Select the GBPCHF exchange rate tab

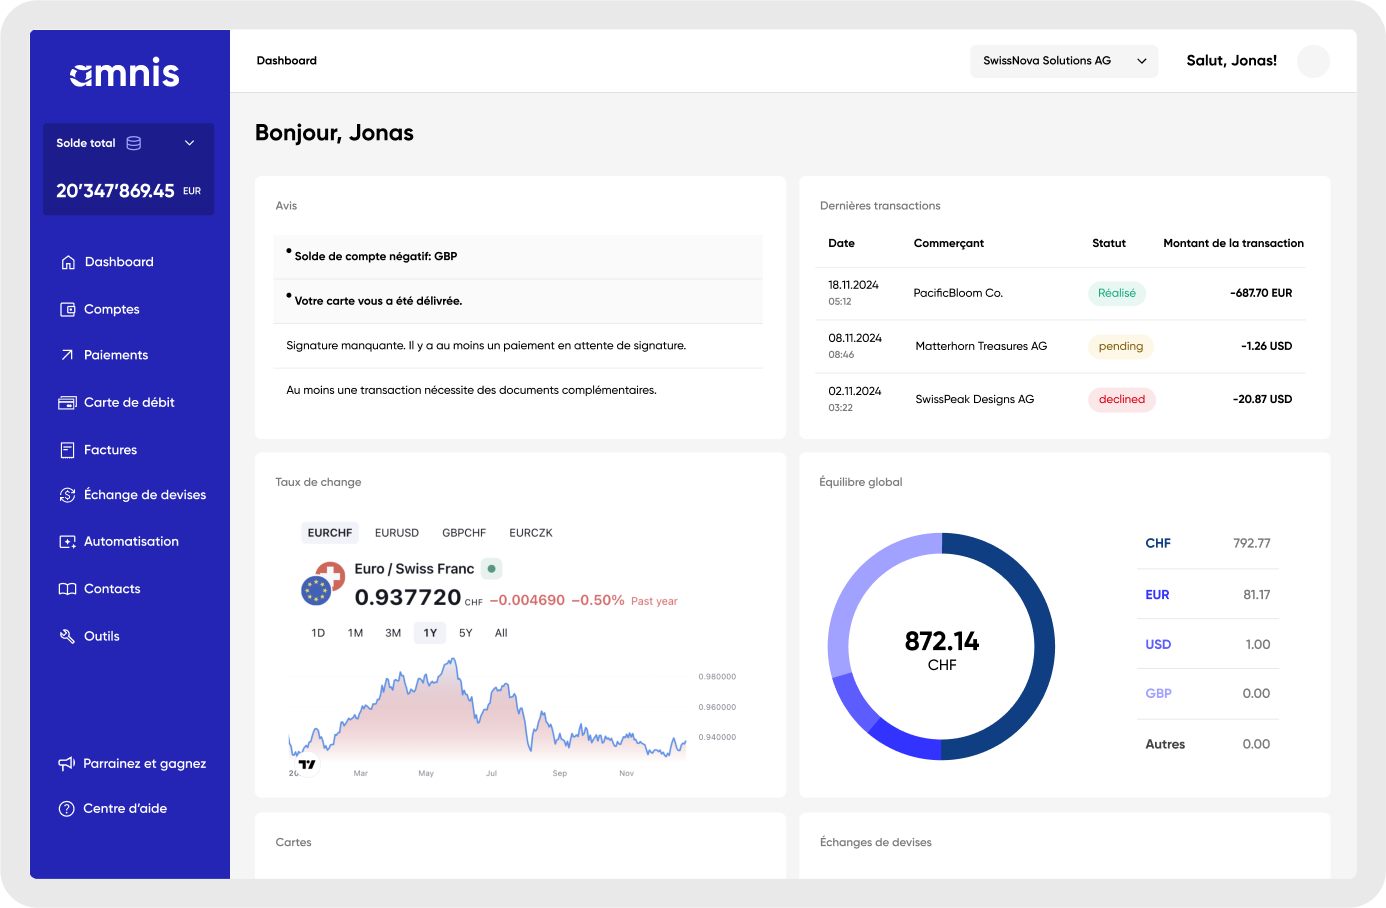tap(464, 533)
